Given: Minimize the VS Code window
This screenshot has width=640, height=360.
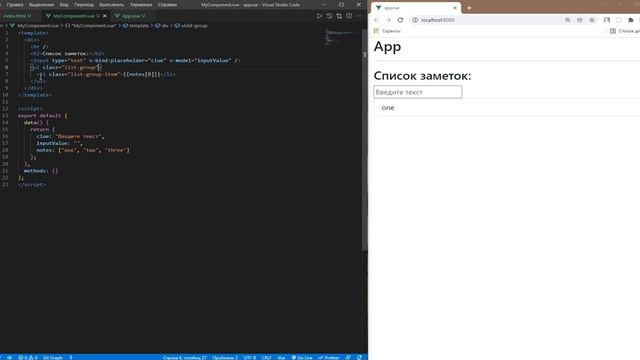Looking at the screenshot, I should pyautogui.click(x=324, y=4).
